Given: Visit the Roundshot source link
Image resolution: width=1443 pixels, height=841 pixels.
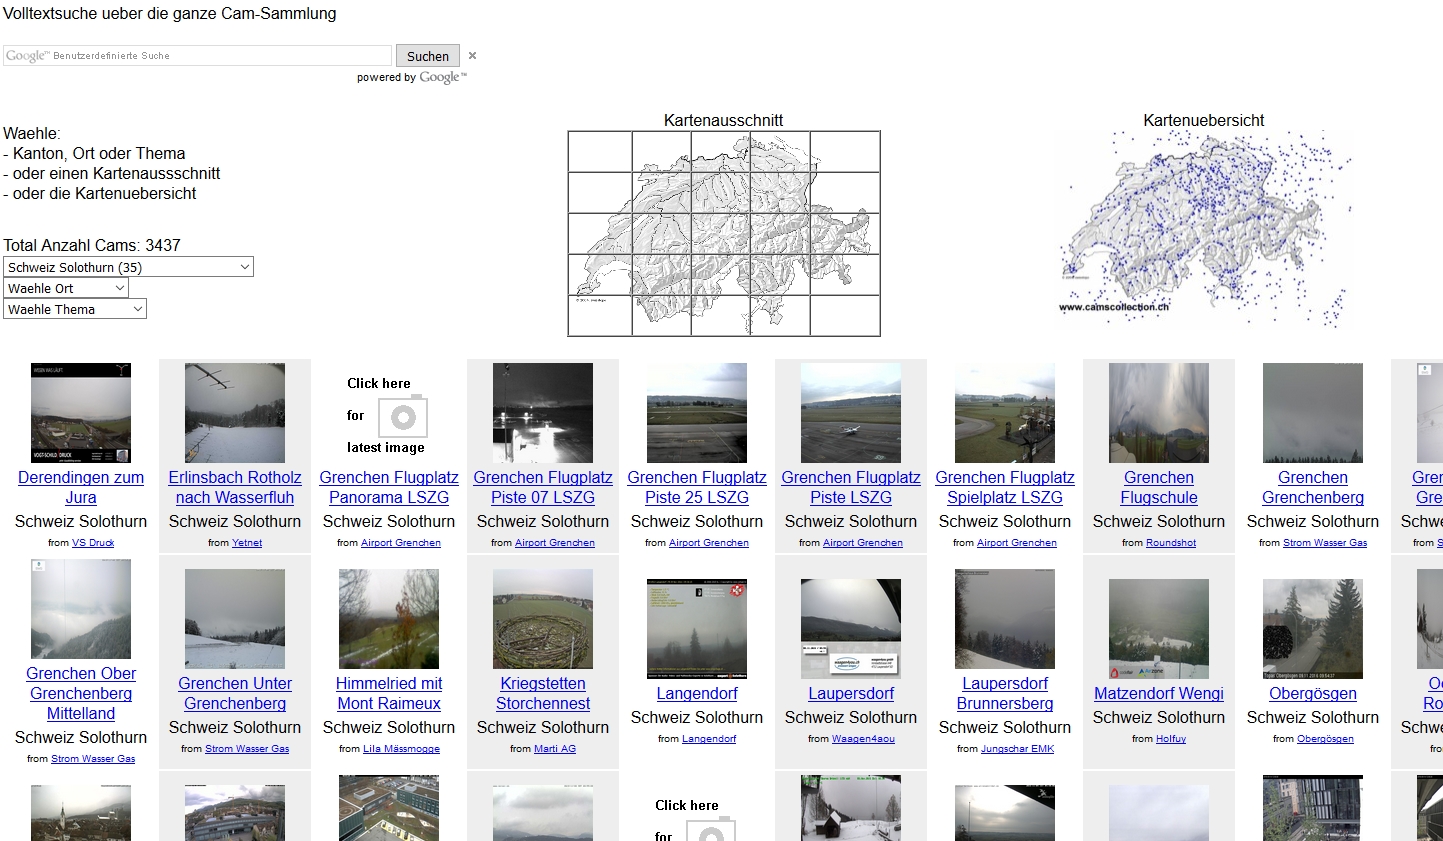Looking at the screenshot, I should click(x=1171, y=543).
